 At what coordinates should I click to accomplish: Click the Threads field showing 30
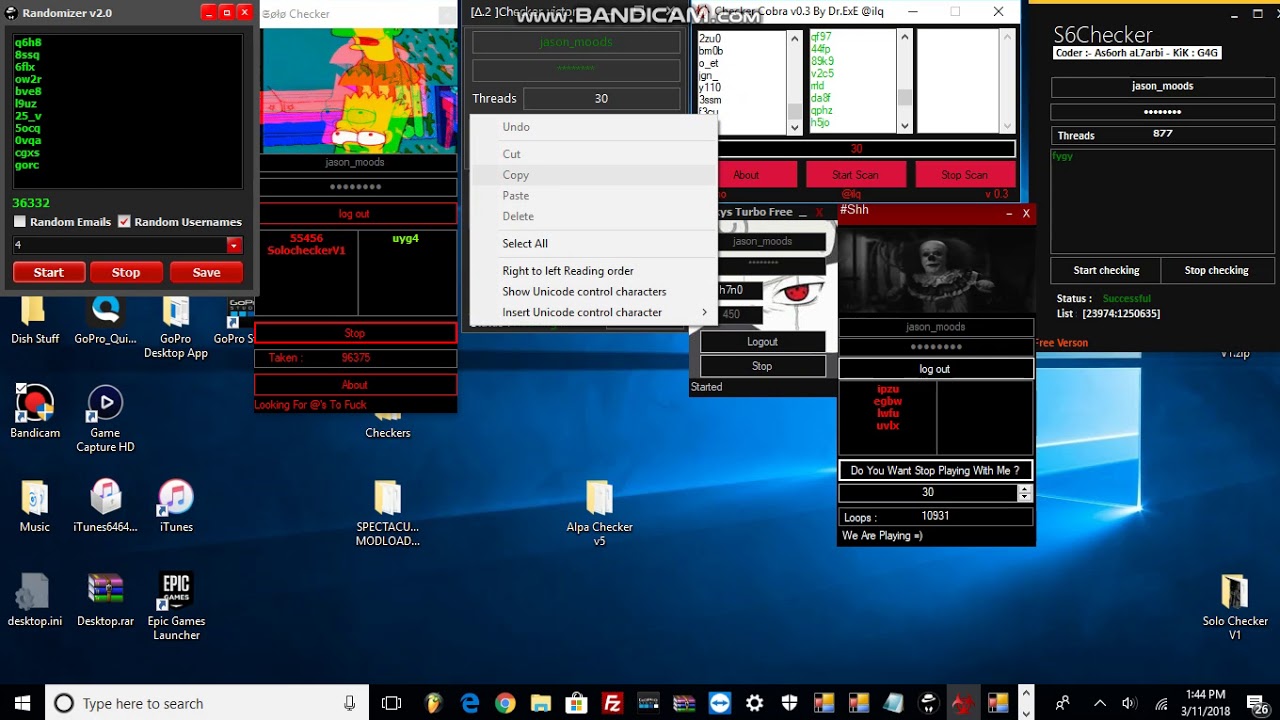[601, 98]
